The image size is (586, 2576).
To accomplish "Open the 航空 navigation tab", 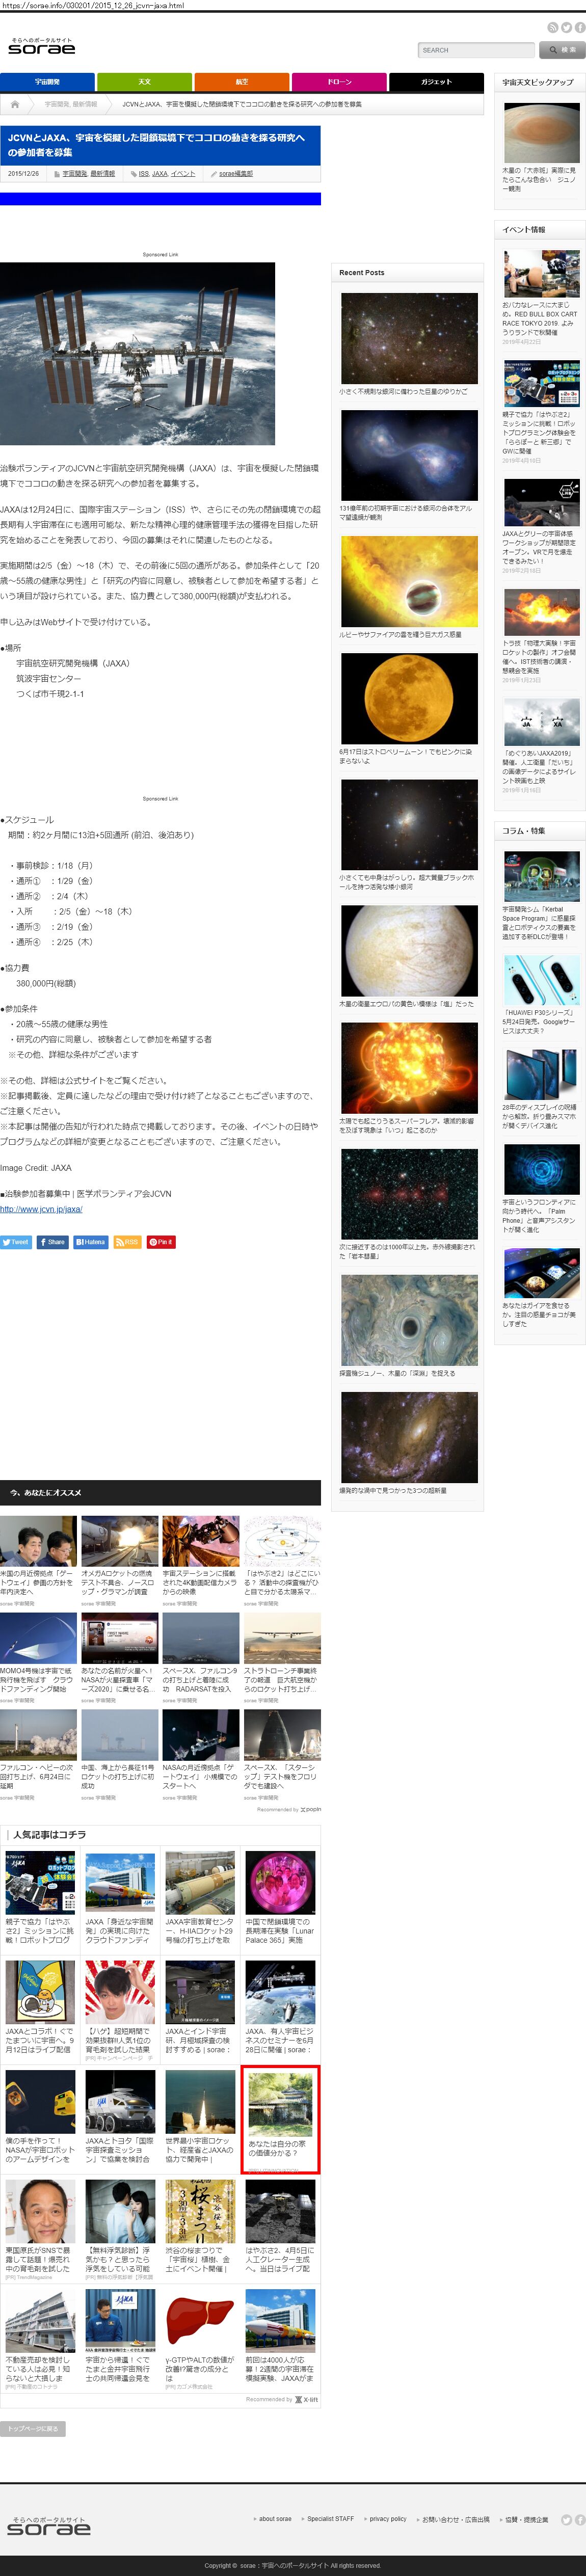I will click(241, 81).
